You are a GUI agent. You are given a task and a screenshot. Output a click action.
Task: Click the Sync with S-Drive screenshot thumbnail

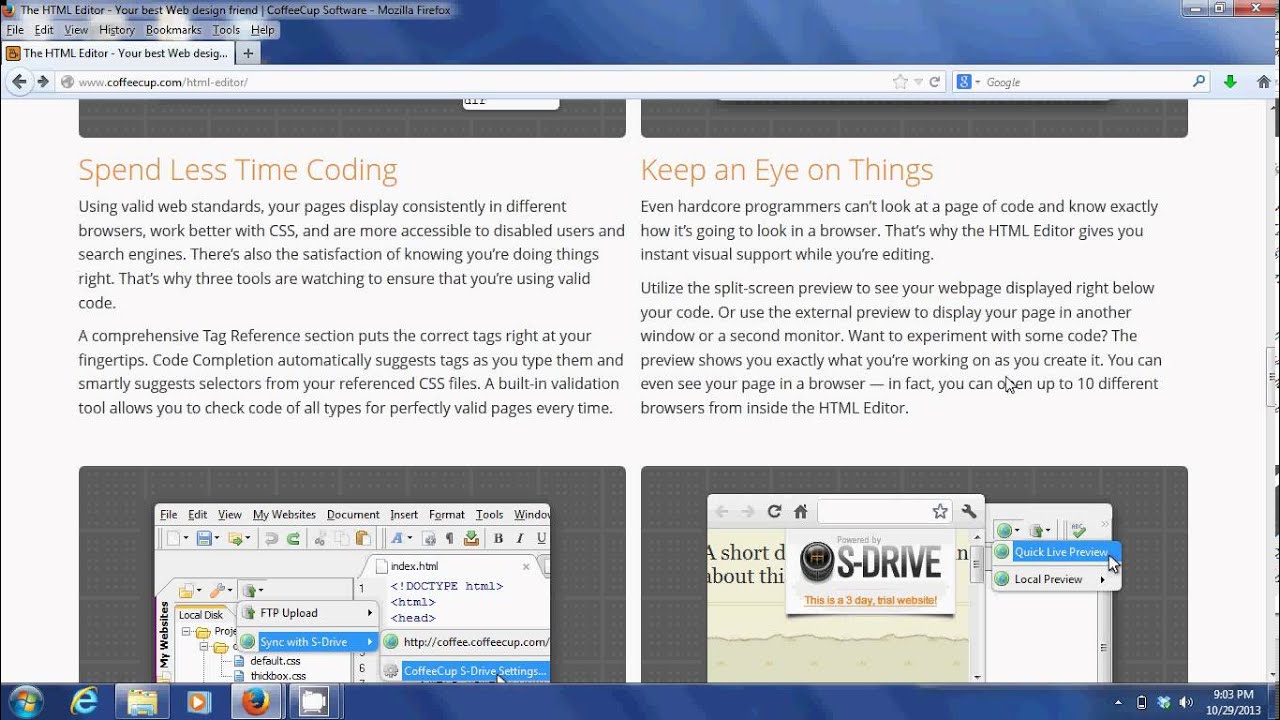tap(352, 575)
